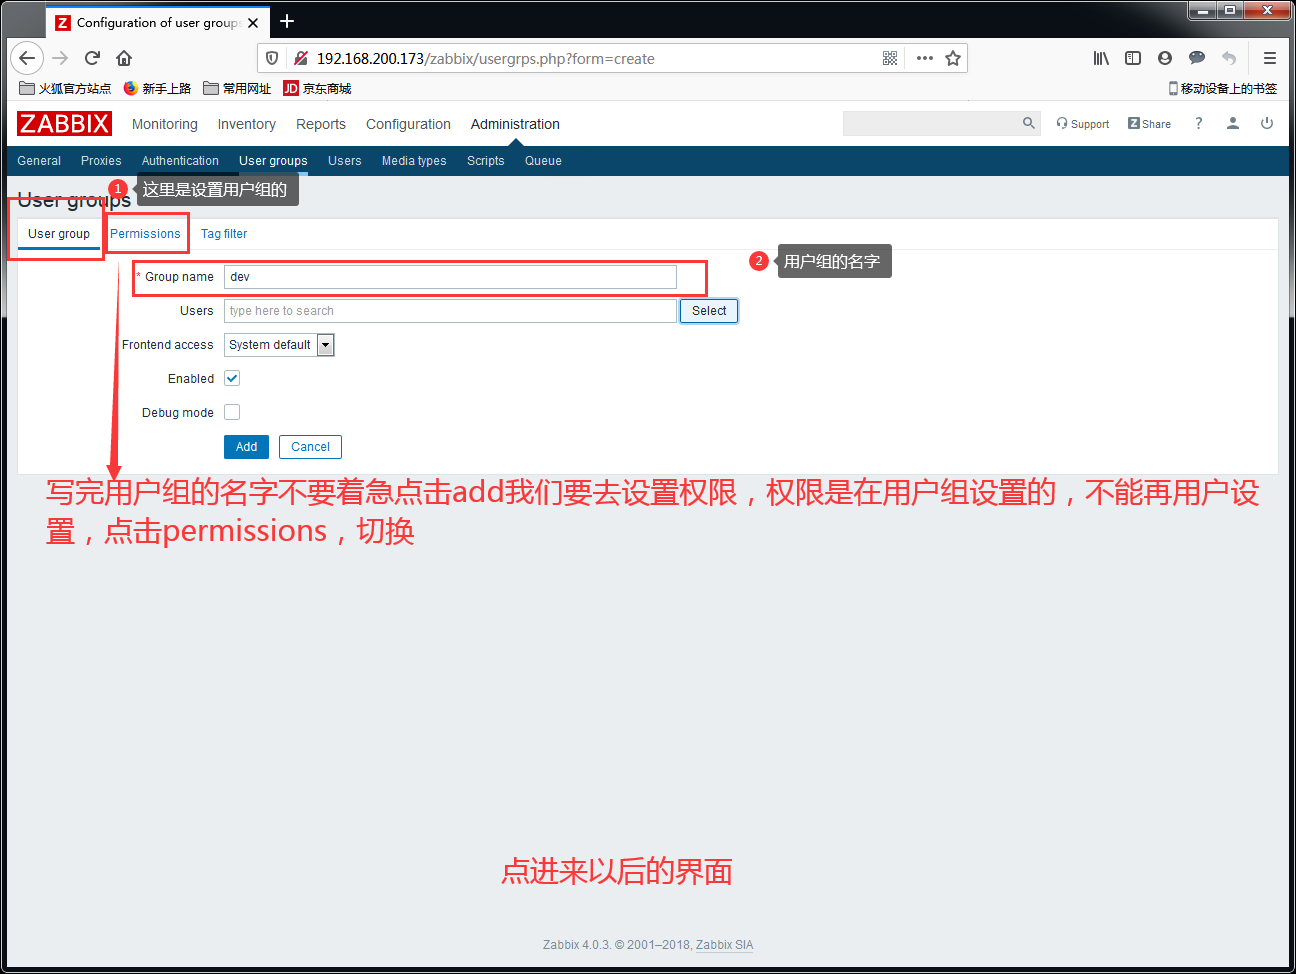The height and width of the screenshot is (974, 1296).
Task: Open the Tag filter tab
Action: pyautogui.click(x=224, y=234)
